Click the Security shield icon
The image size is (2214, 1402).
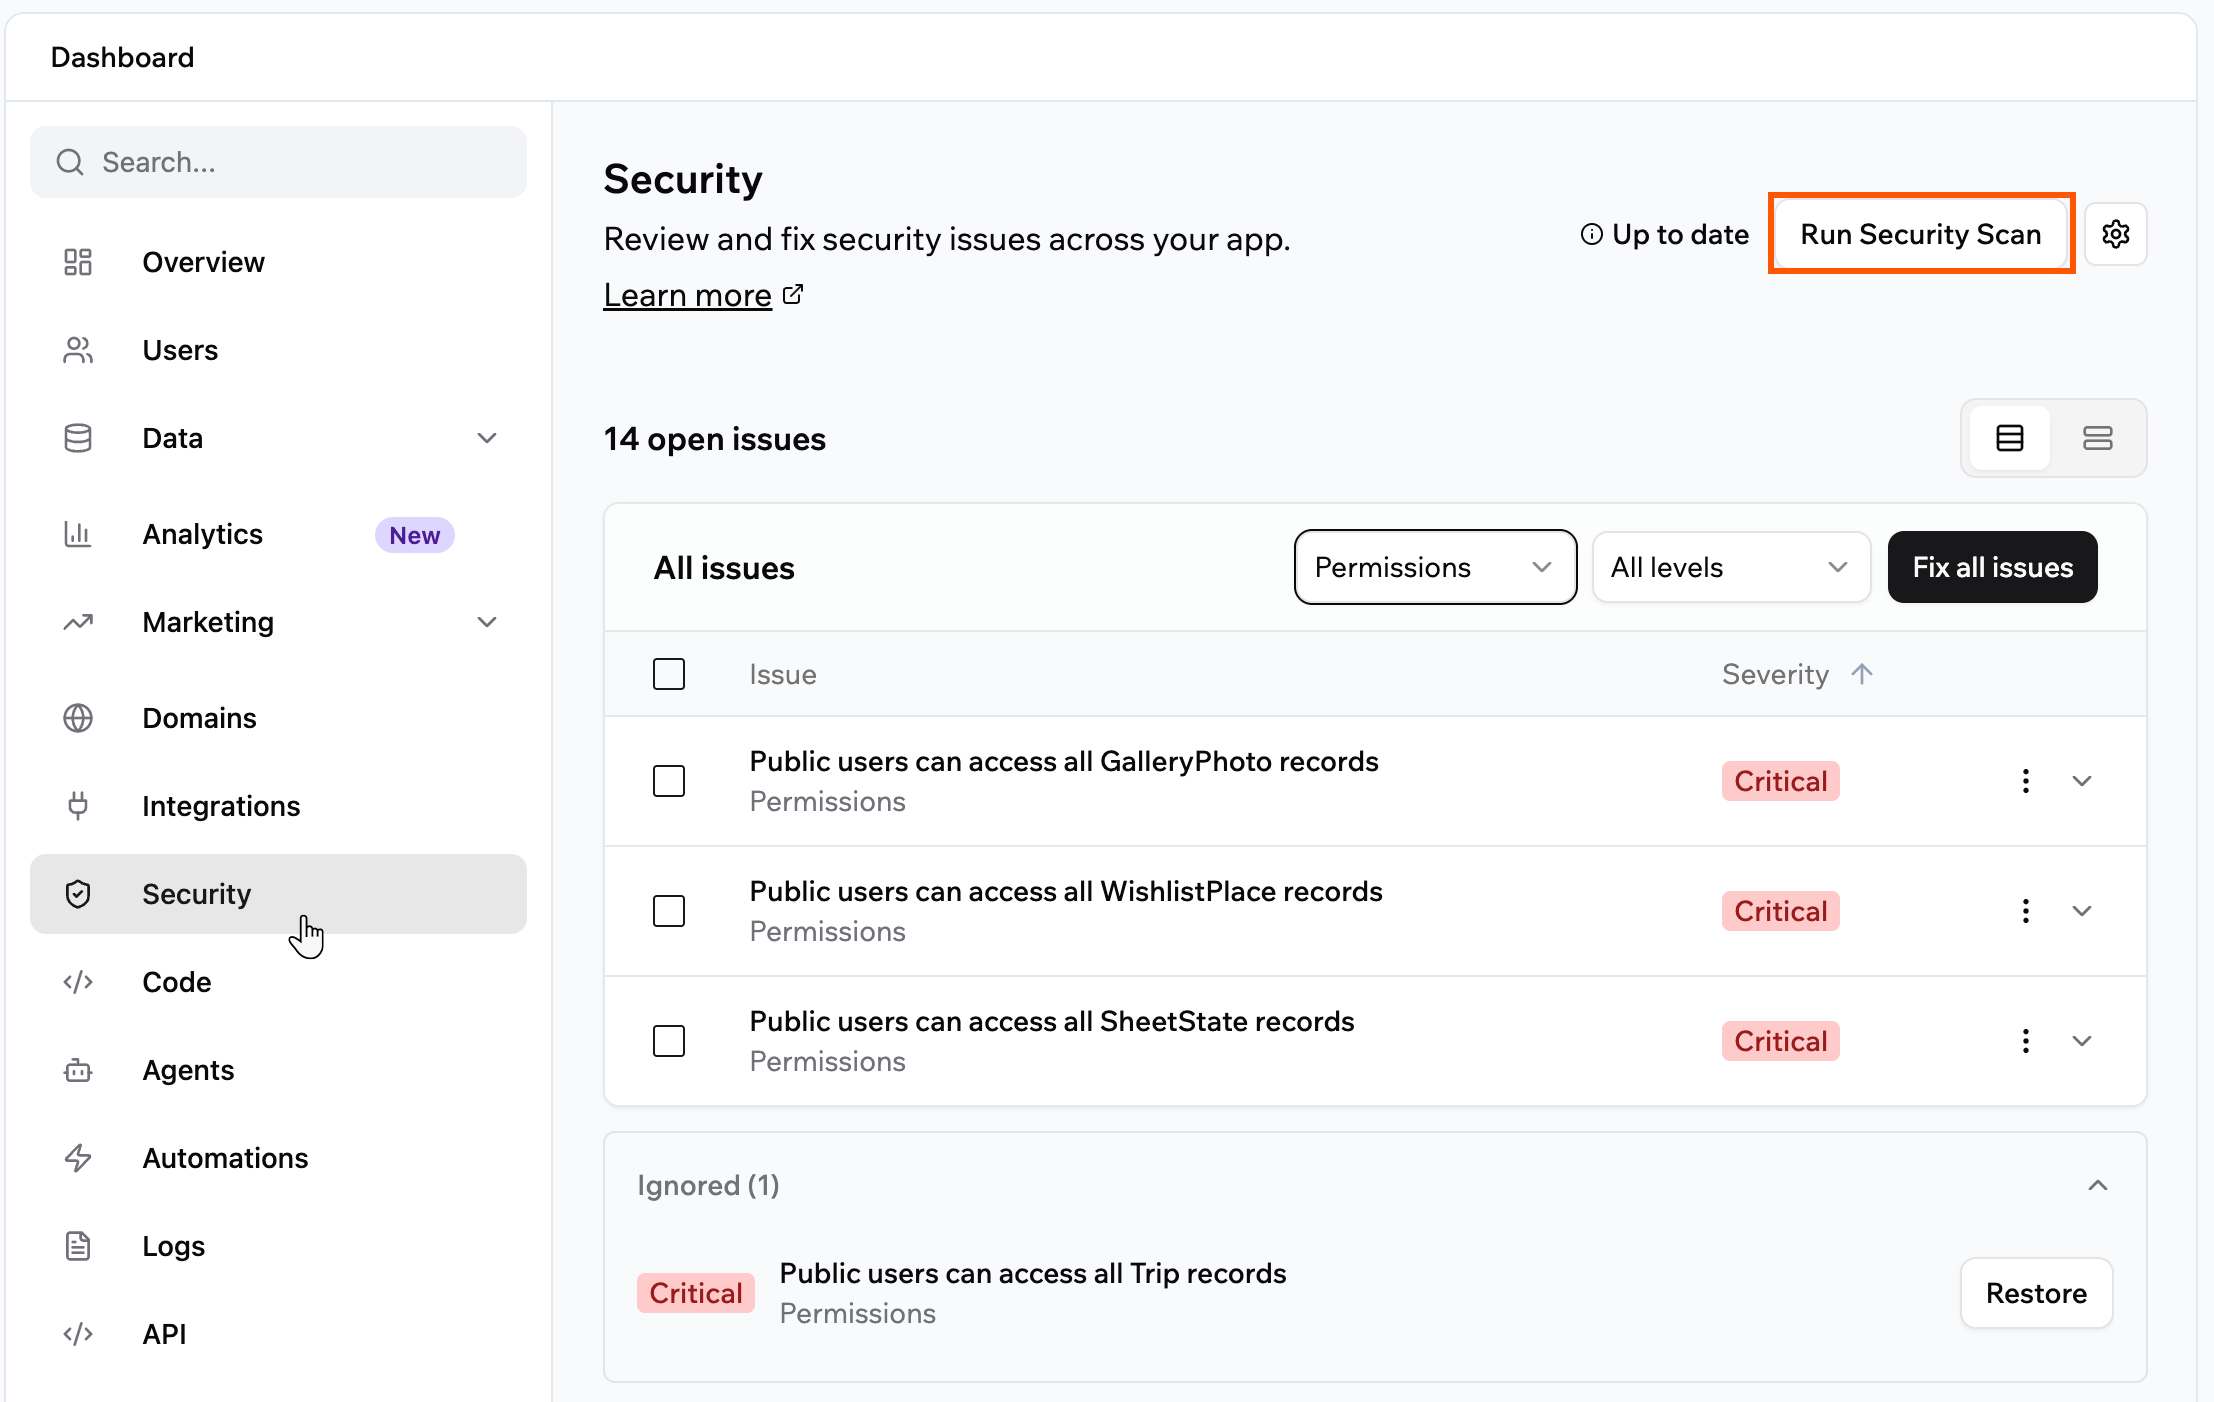pyautogui.click(x=78, y=894)
